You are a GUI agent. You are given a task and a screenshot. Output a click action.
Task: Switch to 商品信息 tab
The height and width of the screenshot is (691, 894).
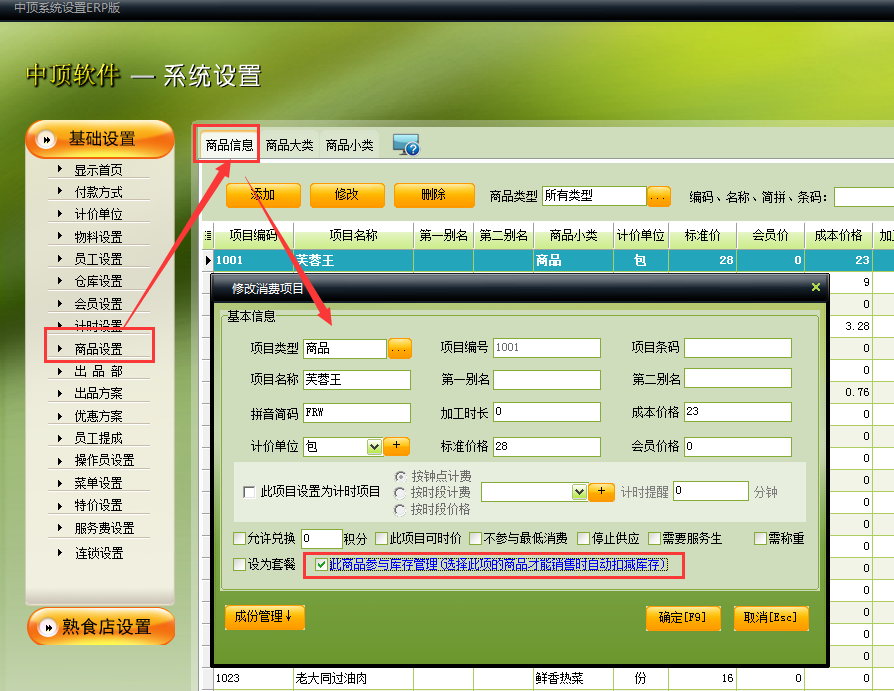[x=229, y=145]
